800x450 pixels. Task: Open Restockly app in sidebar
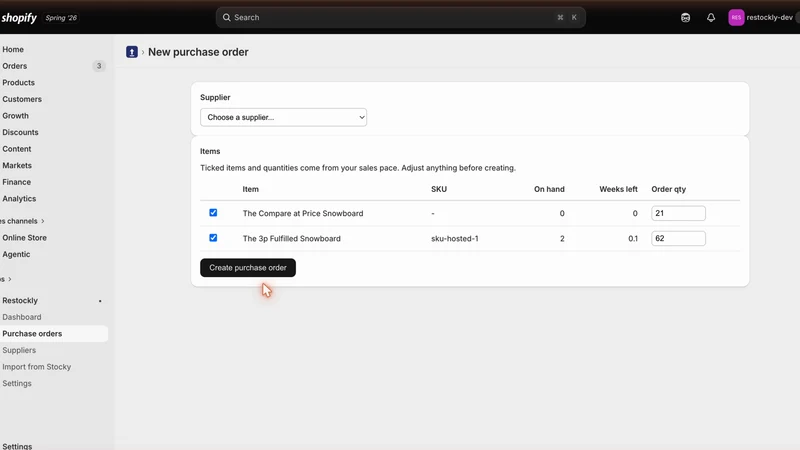(20, 301)
